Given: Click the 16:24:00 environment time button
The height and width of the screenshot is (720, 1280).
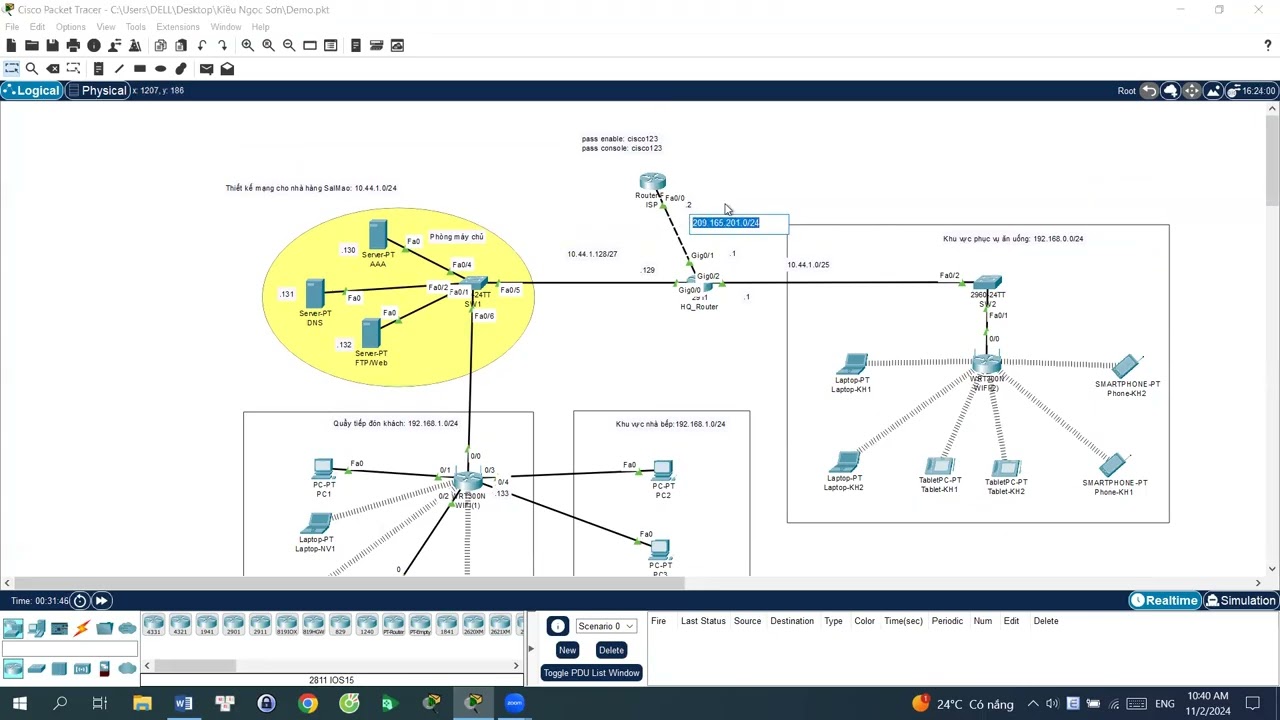Looking at the screenshot, I should 1251,91.
